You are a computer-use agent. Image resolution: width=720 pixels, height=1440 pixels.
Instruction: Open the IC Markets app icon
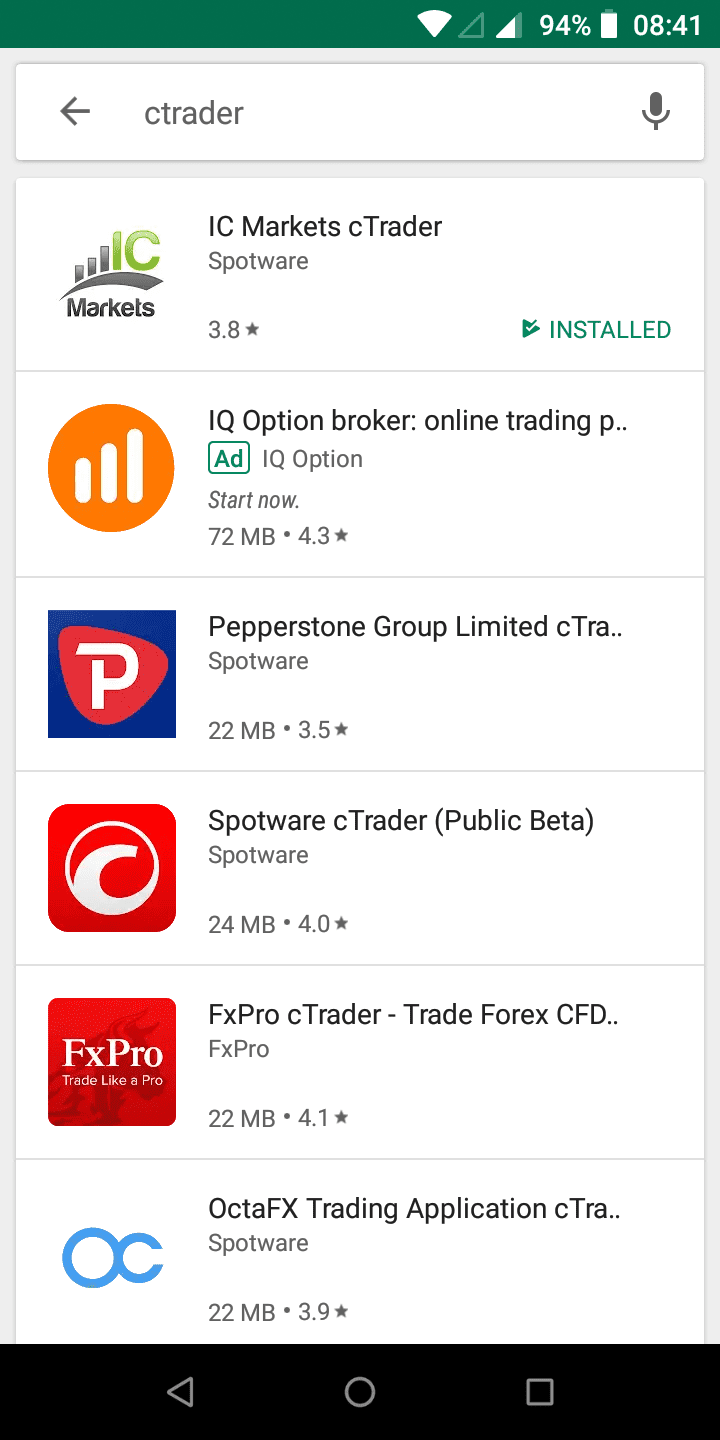click(111, 274)
